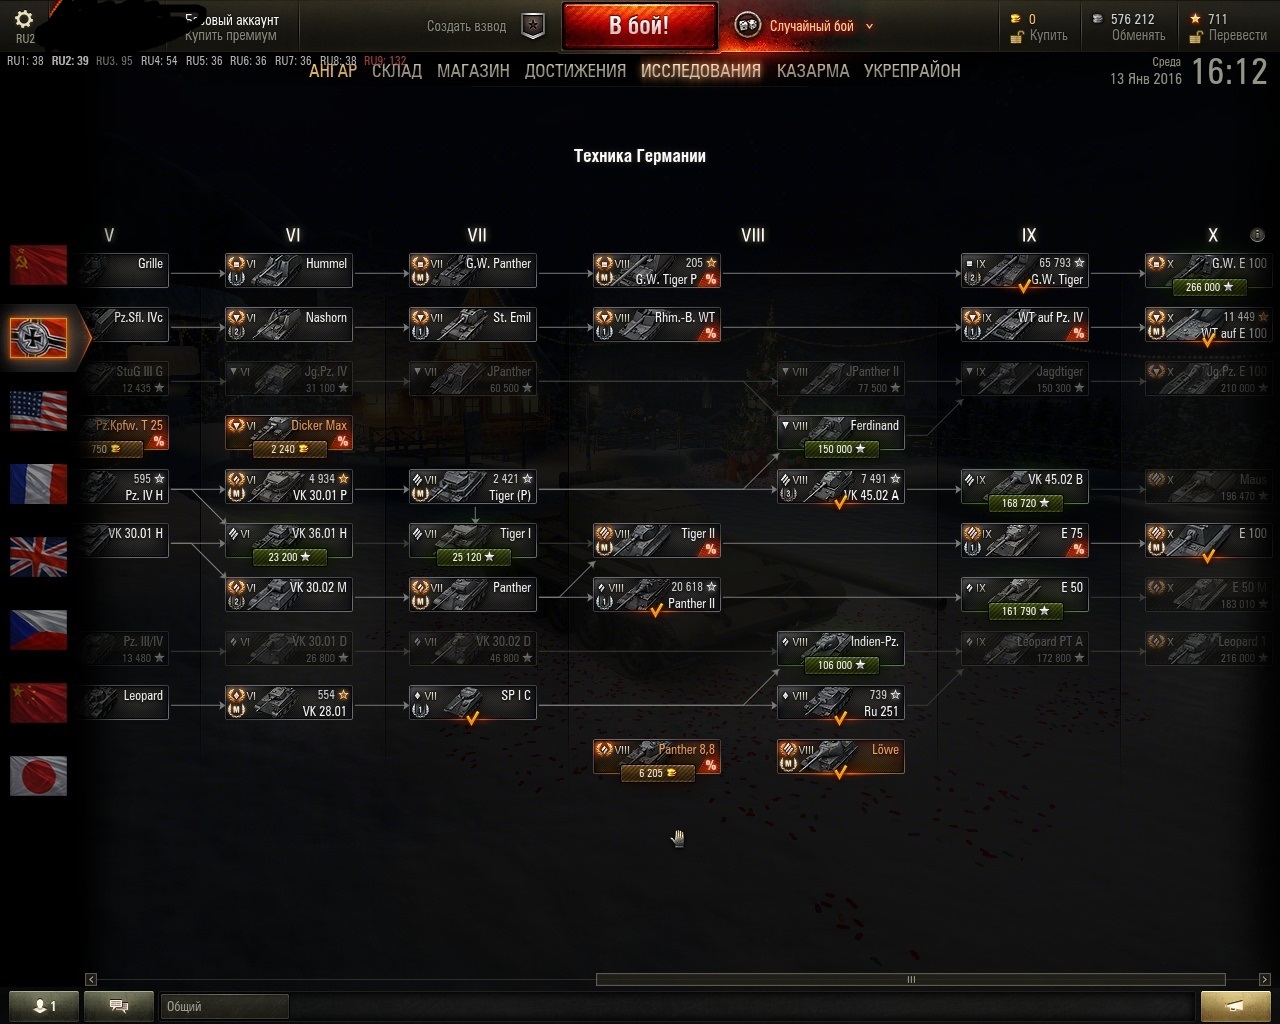Select the UK nation flag
The height and width of the screenshot is (1024, 1280).
point(38,557)
